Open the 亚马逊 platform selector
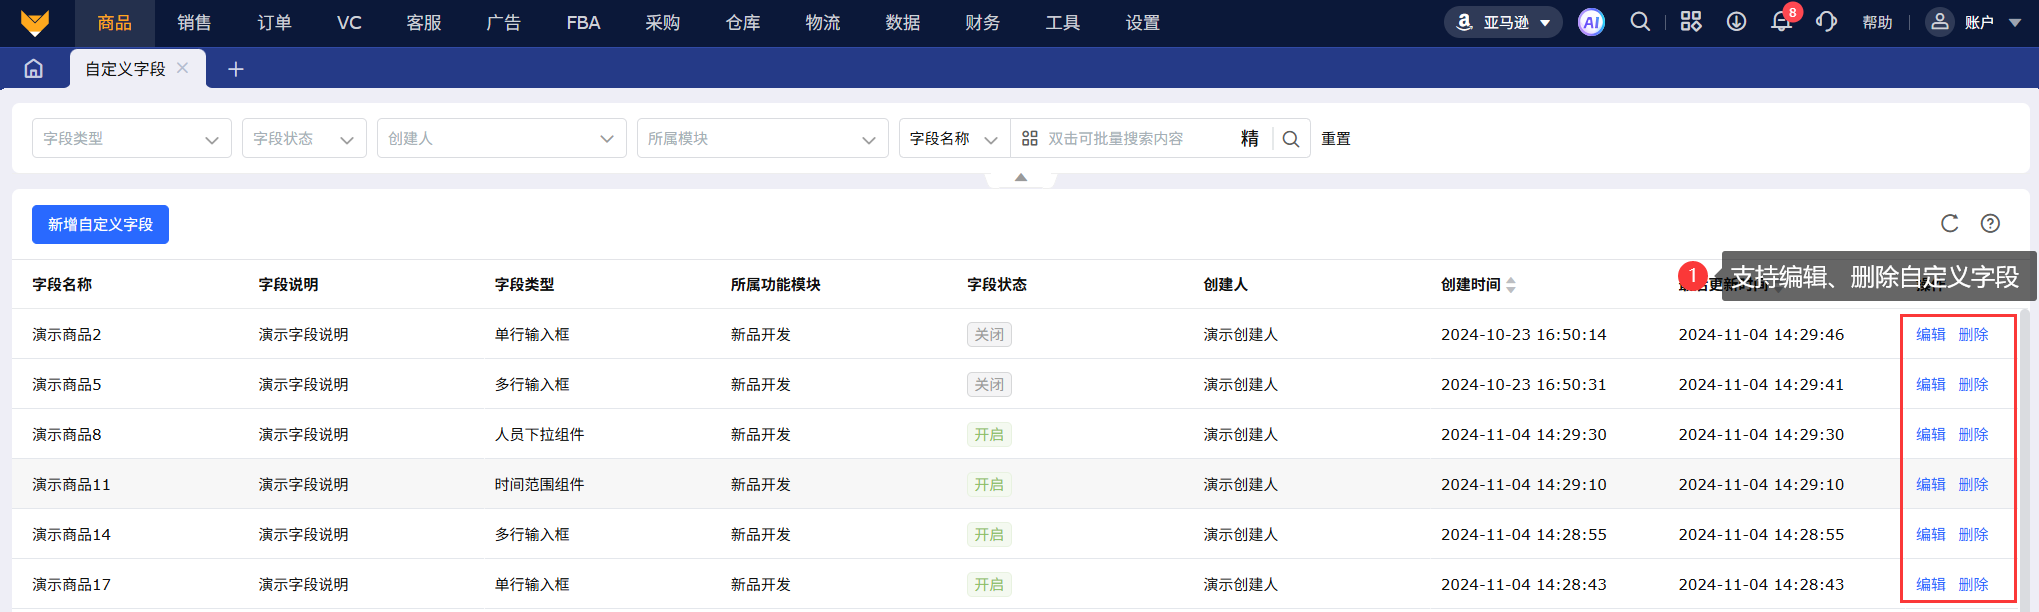This screenshot has width=2039, height=612. click(x=1503, y=22)
